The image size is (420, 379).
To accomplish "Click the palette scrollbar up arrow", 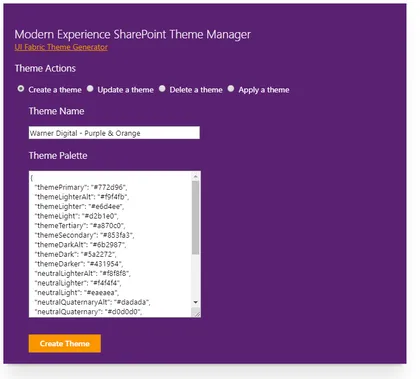I will [x=196, y=177].
